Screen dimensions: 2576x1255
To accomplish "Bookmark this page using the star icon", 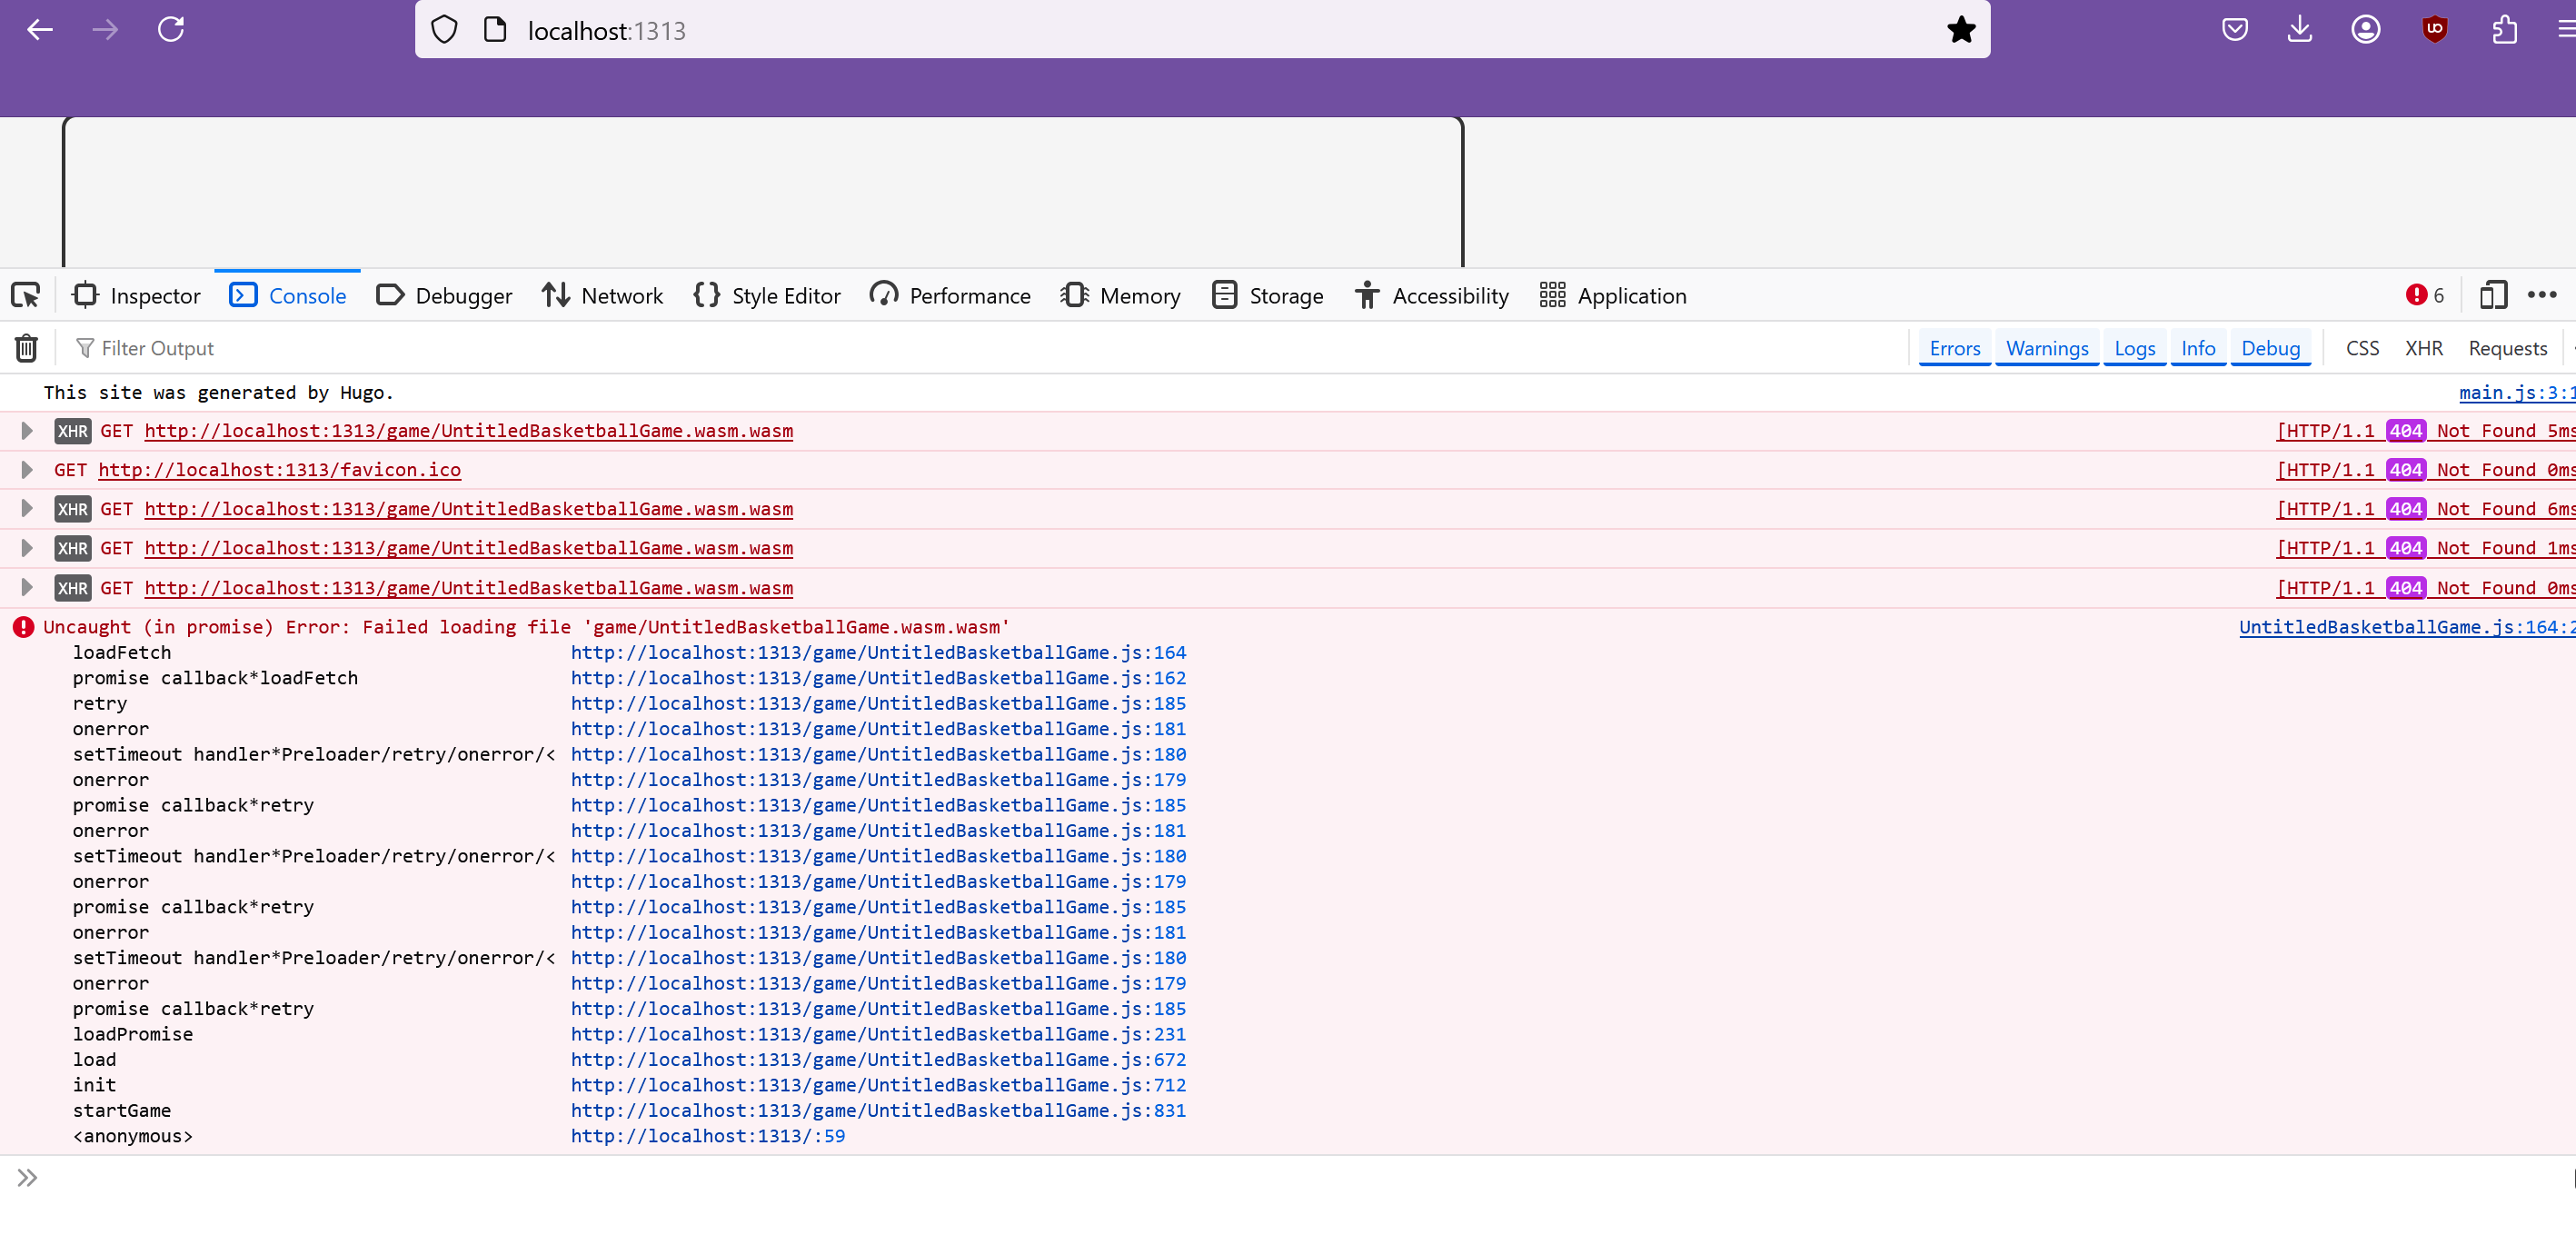I will pos(1961,30).
